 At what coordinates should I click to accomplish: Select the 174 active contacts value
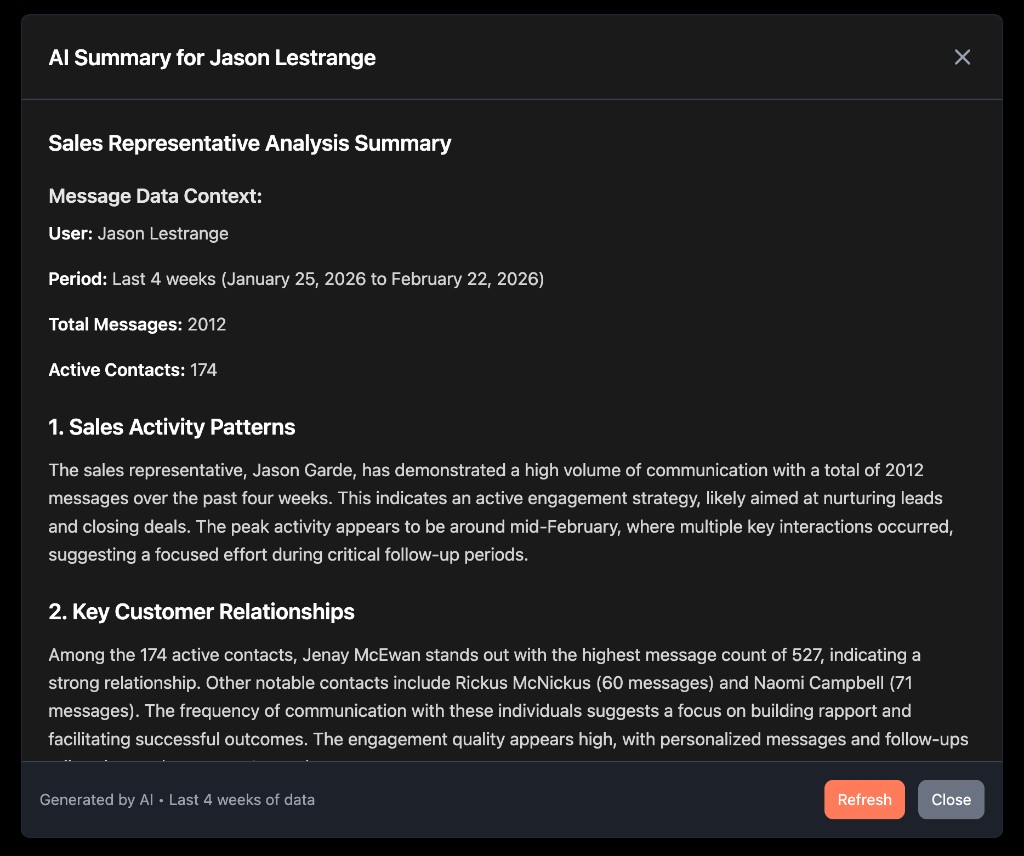204,370
